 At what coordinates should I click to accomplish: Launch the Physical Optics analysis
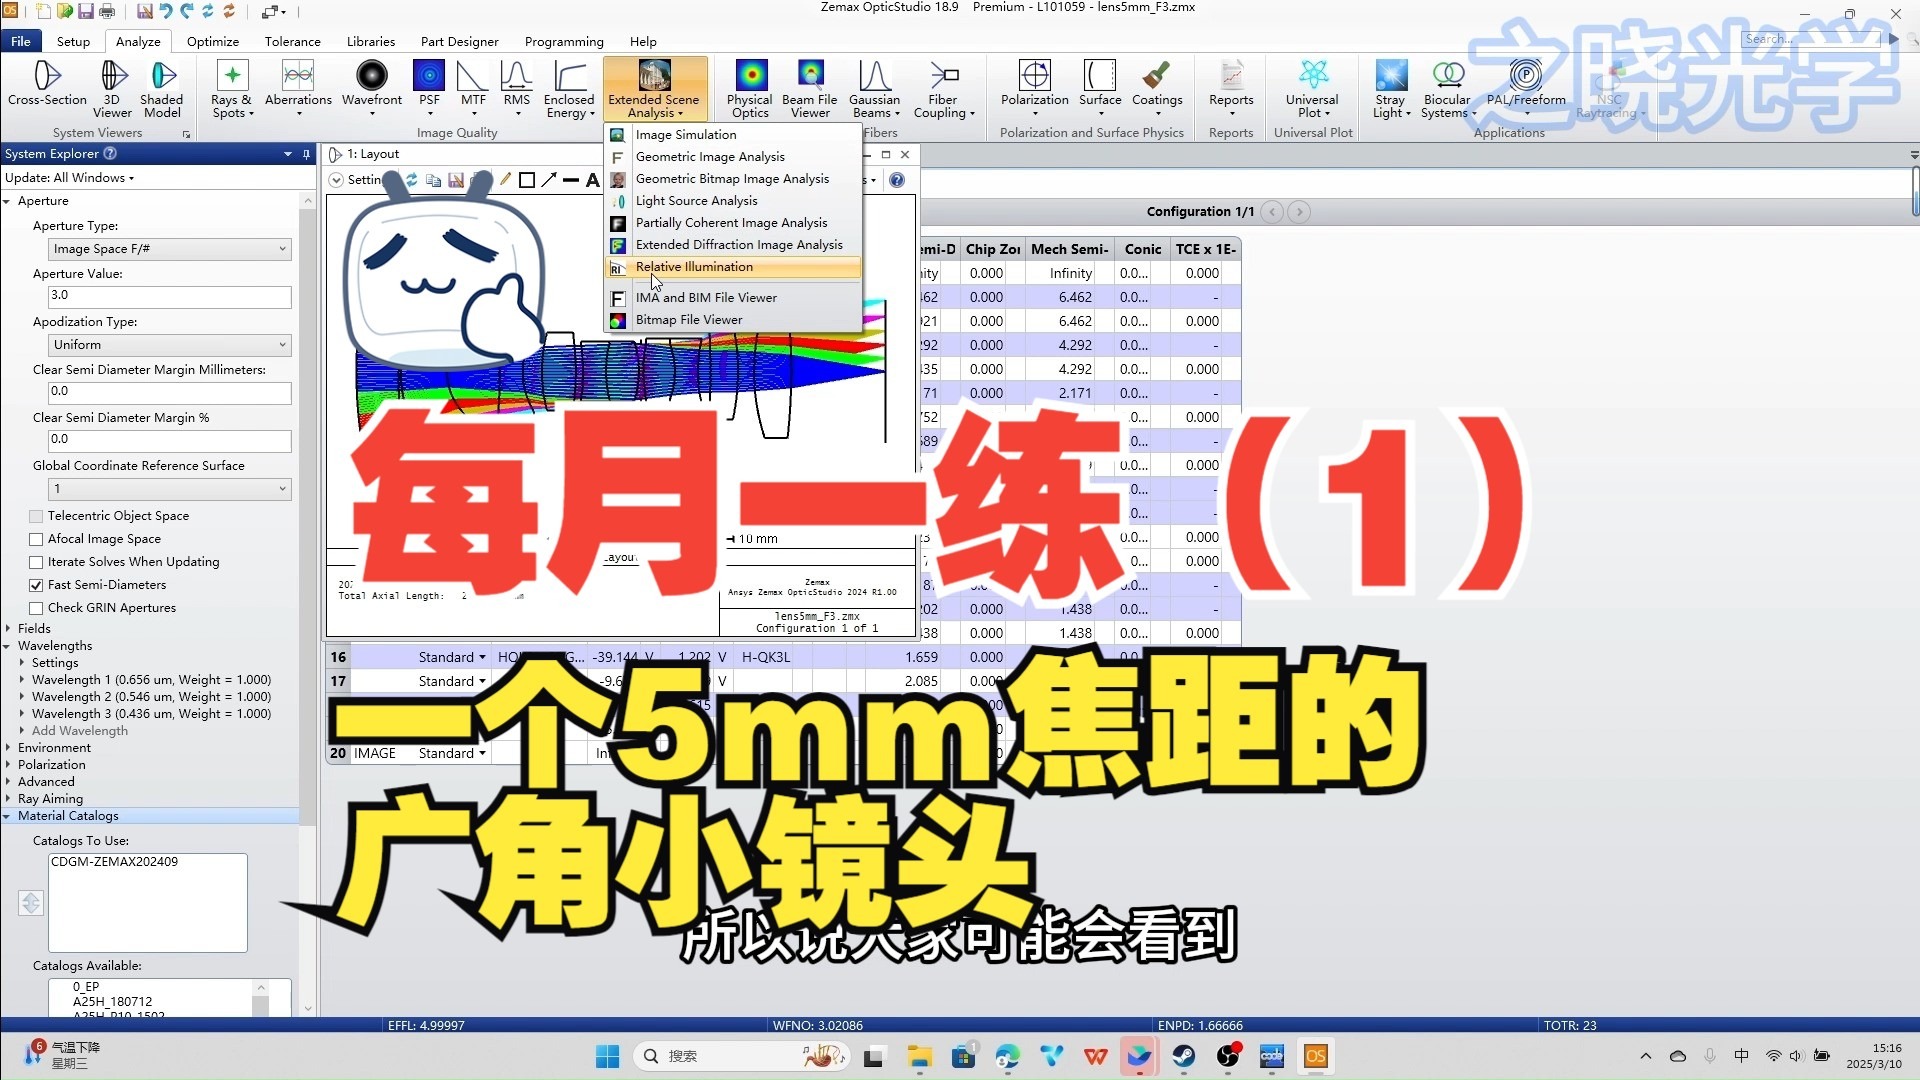[x=749, y=90]
